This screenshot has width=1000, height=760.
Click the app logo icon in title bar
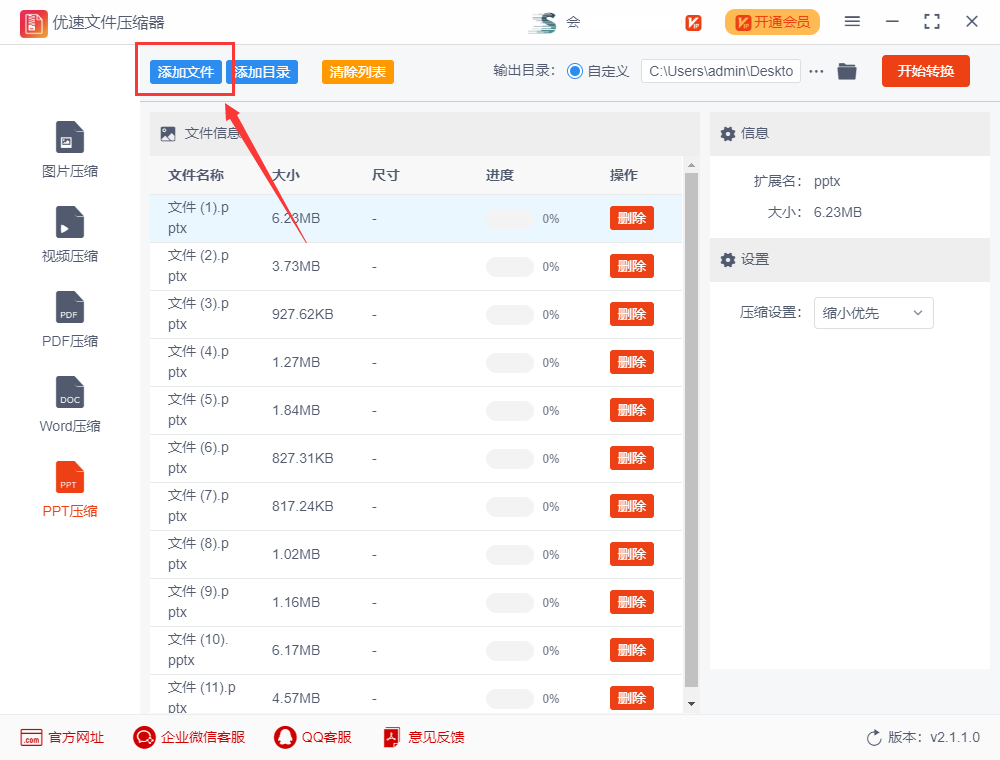[33, 23]
